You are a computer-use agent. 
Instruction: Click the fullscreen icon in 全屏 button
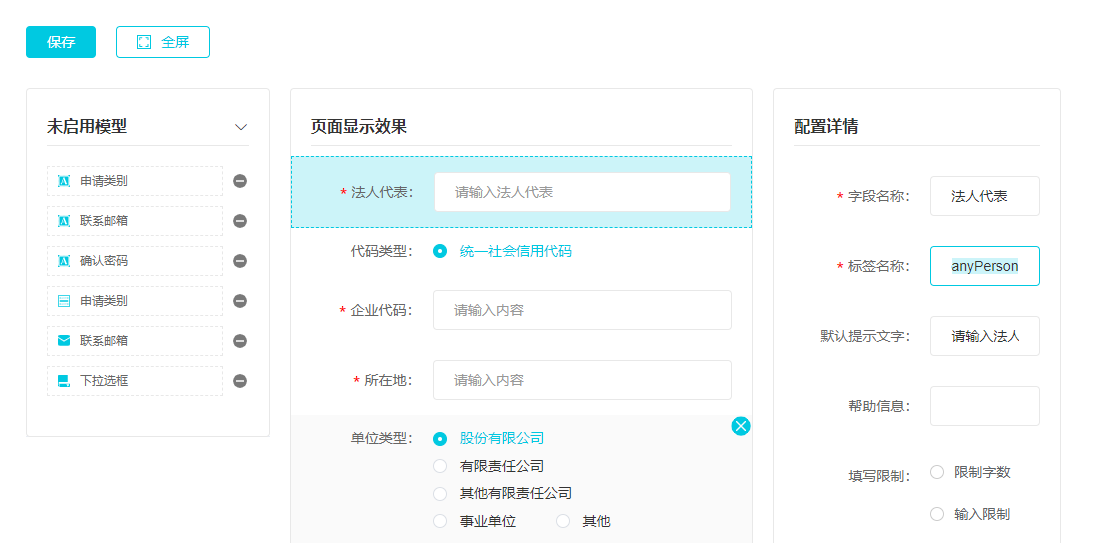[x=144, y=42]
